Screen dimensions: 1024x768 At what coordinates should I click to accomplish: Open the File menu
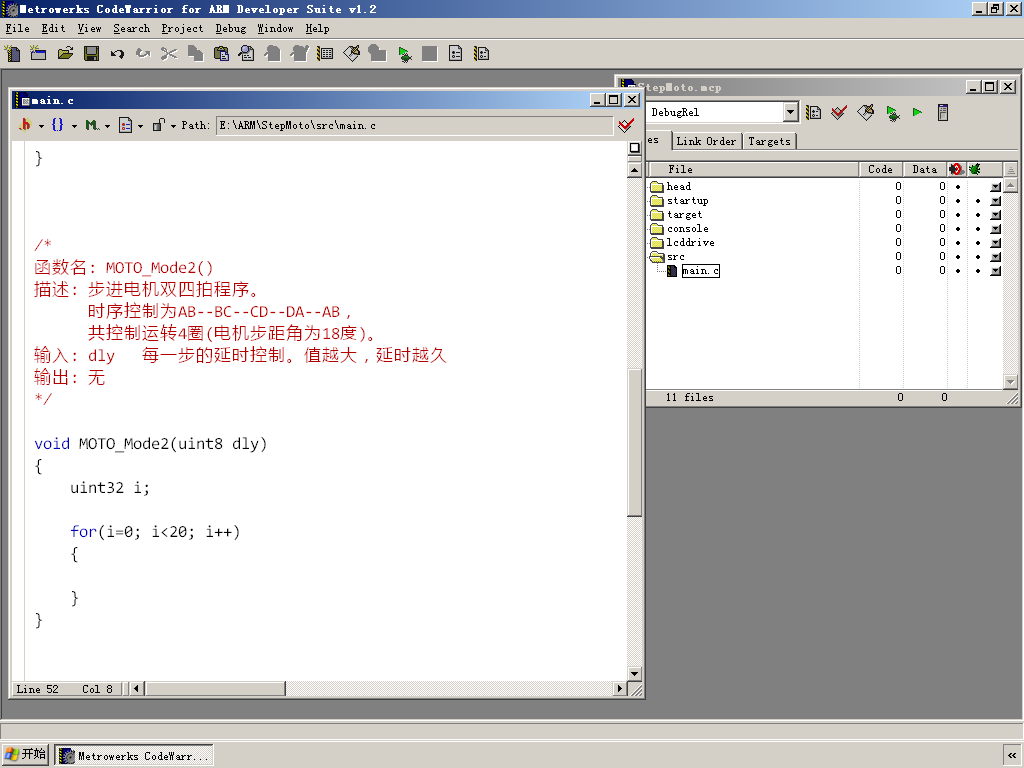coord(18,29)
